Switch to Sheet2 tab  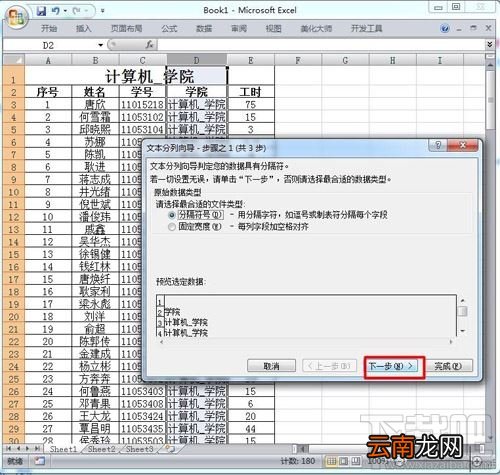pyautogui.click(x=101, y=449)
